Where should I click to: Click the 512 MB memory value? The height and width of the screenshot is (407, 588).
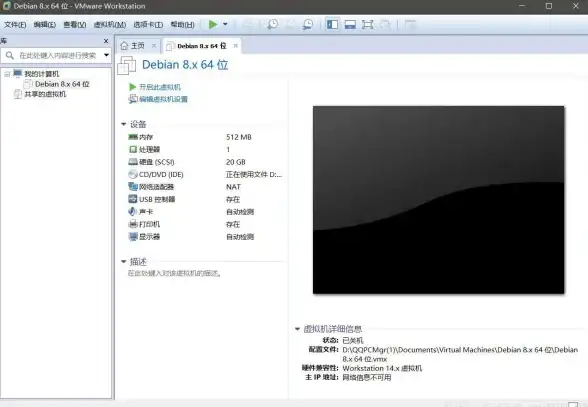tap(239, 137)
